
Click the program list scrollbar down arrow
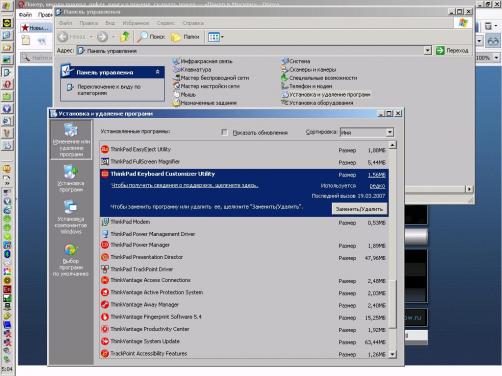pyautogui.click(x=392, y=354)
